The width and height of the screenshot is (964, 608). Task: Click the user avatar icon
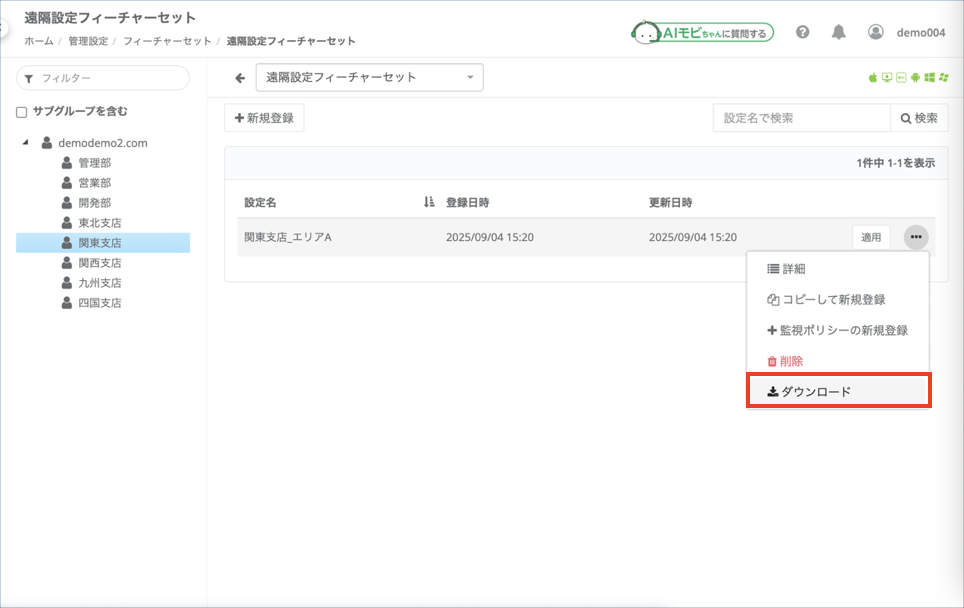pos(875,32)
